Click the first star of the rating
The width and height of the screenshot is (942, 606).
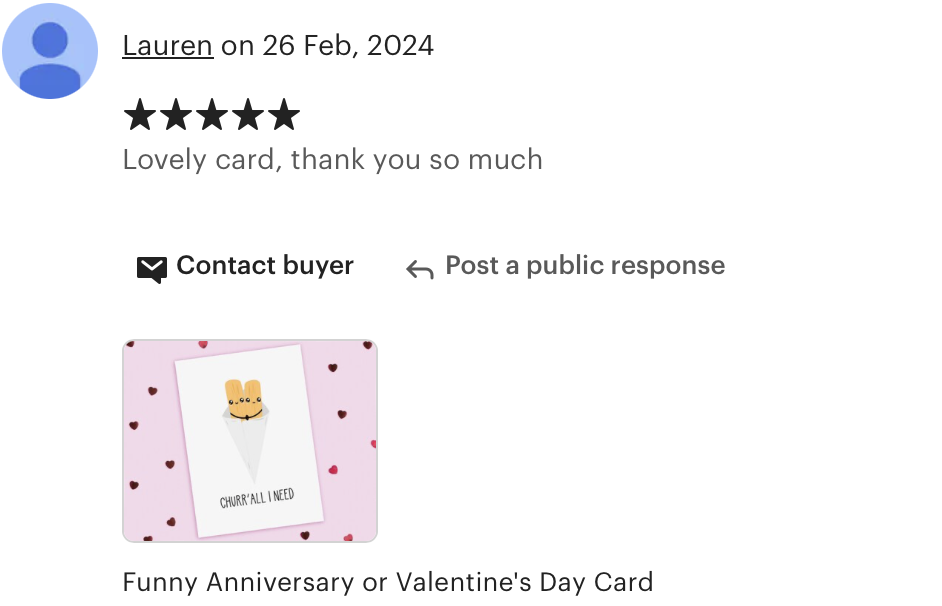coord(140,115)
